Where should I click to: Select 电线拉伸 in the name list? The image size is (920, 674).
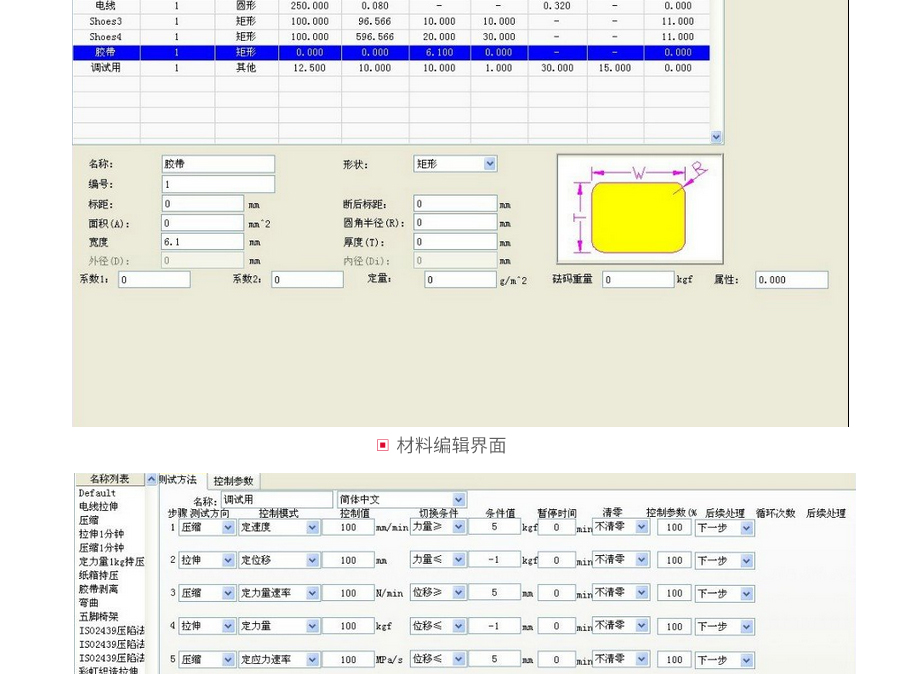point(98,507)
